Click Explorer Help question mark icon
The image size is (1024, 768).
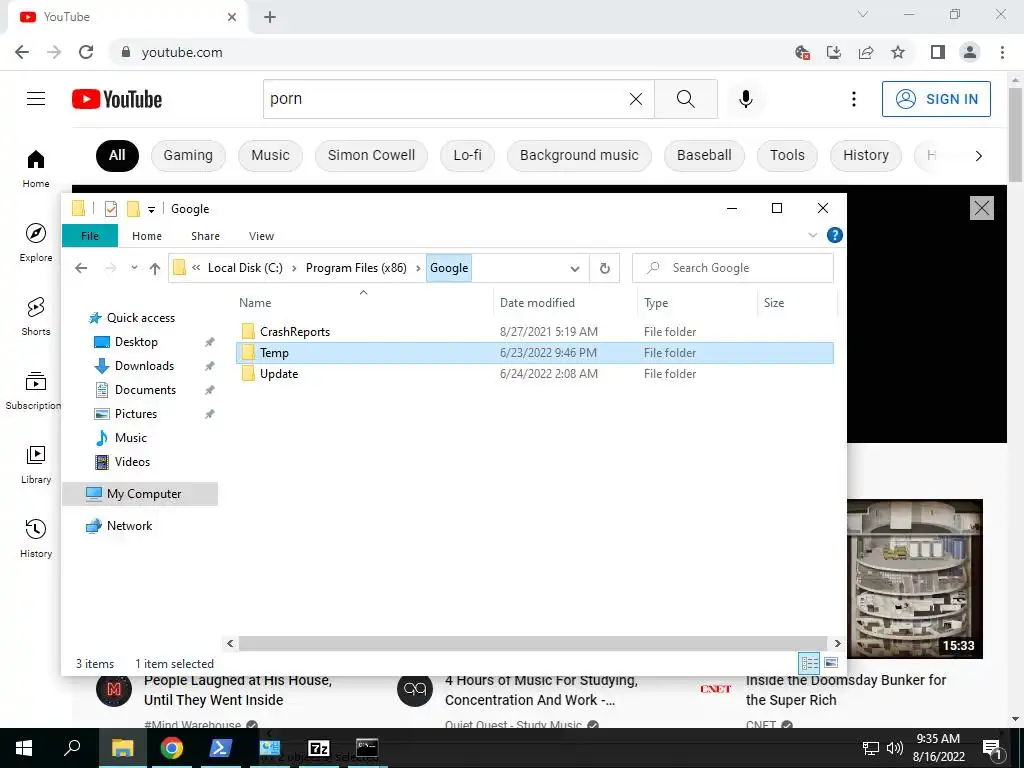835,235
